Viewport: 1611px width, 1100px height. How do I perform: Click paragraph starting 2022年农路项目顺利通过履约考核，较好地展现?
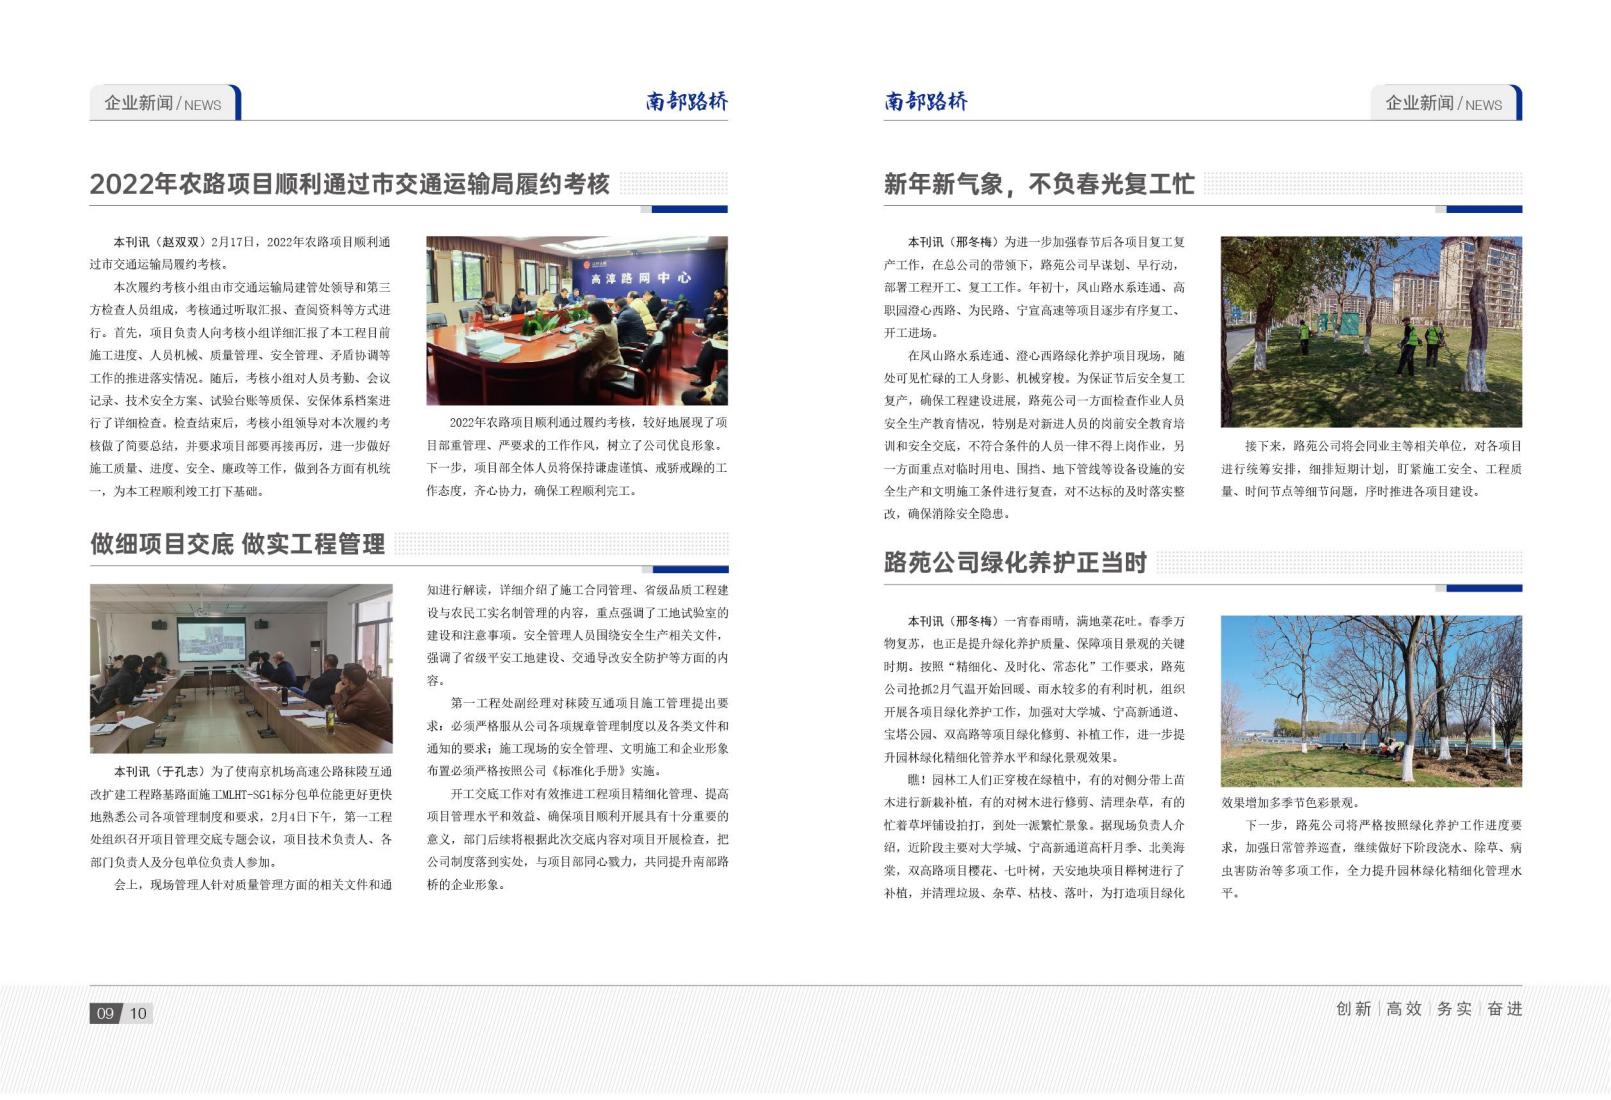pos(577,456)
